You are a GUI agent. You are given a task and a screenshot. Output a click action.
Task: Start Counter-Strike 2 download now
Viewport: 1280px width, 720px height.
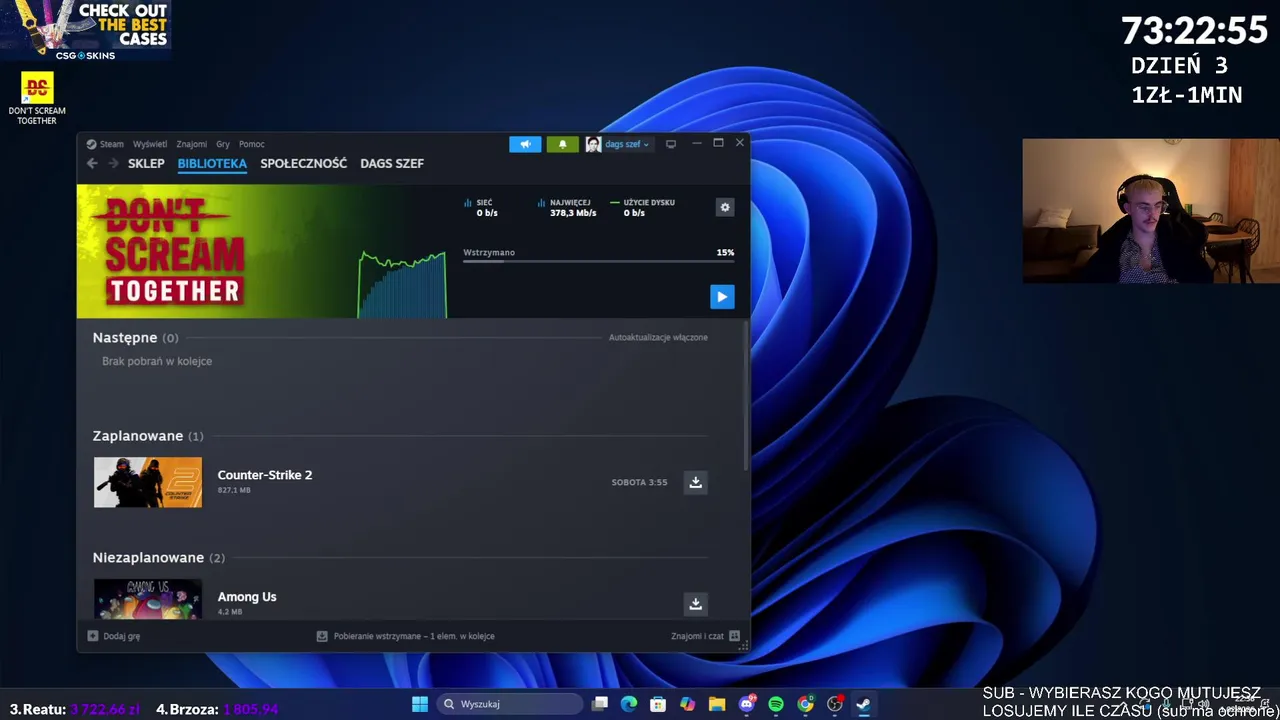tap(695, 482)
